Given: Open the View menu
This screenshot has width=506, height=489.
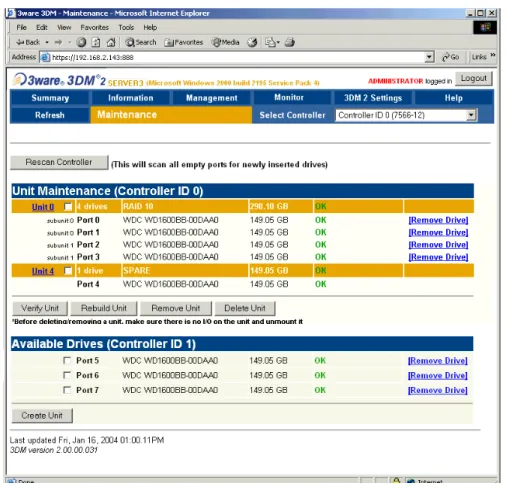Looking at the screenshot, I should pos(64,27).
